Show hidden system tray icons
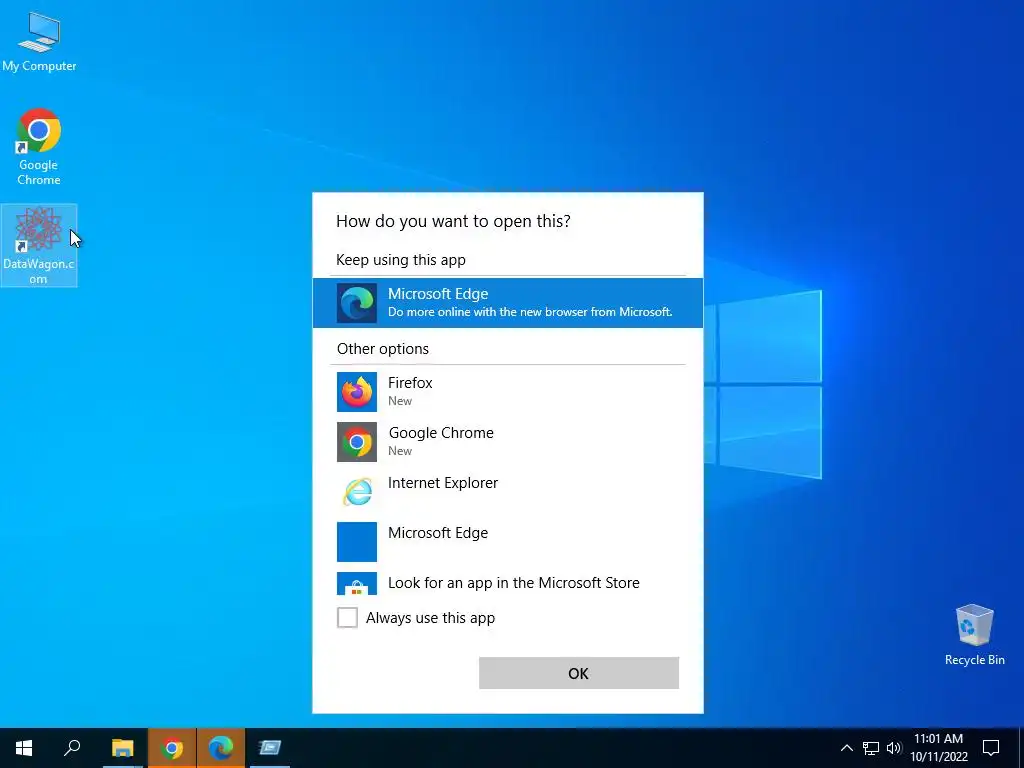 846,748
